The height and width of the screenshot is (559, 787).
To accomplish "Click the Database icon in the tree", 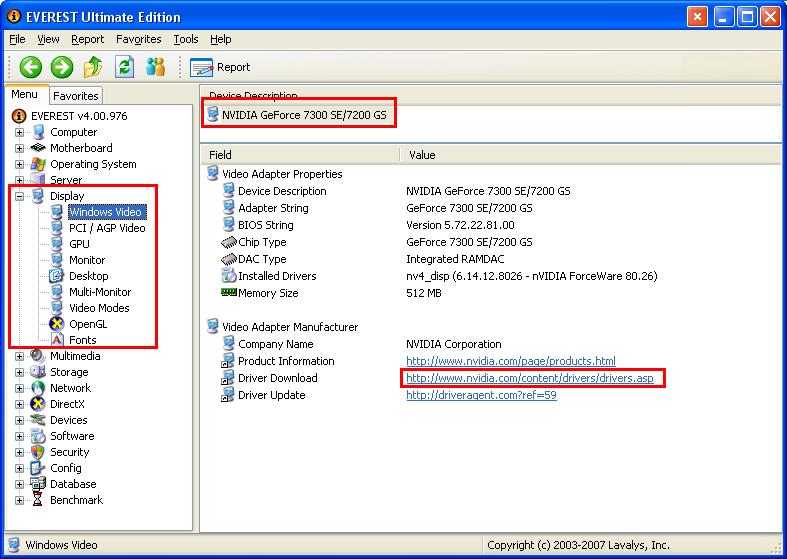I will pos(38,484).
